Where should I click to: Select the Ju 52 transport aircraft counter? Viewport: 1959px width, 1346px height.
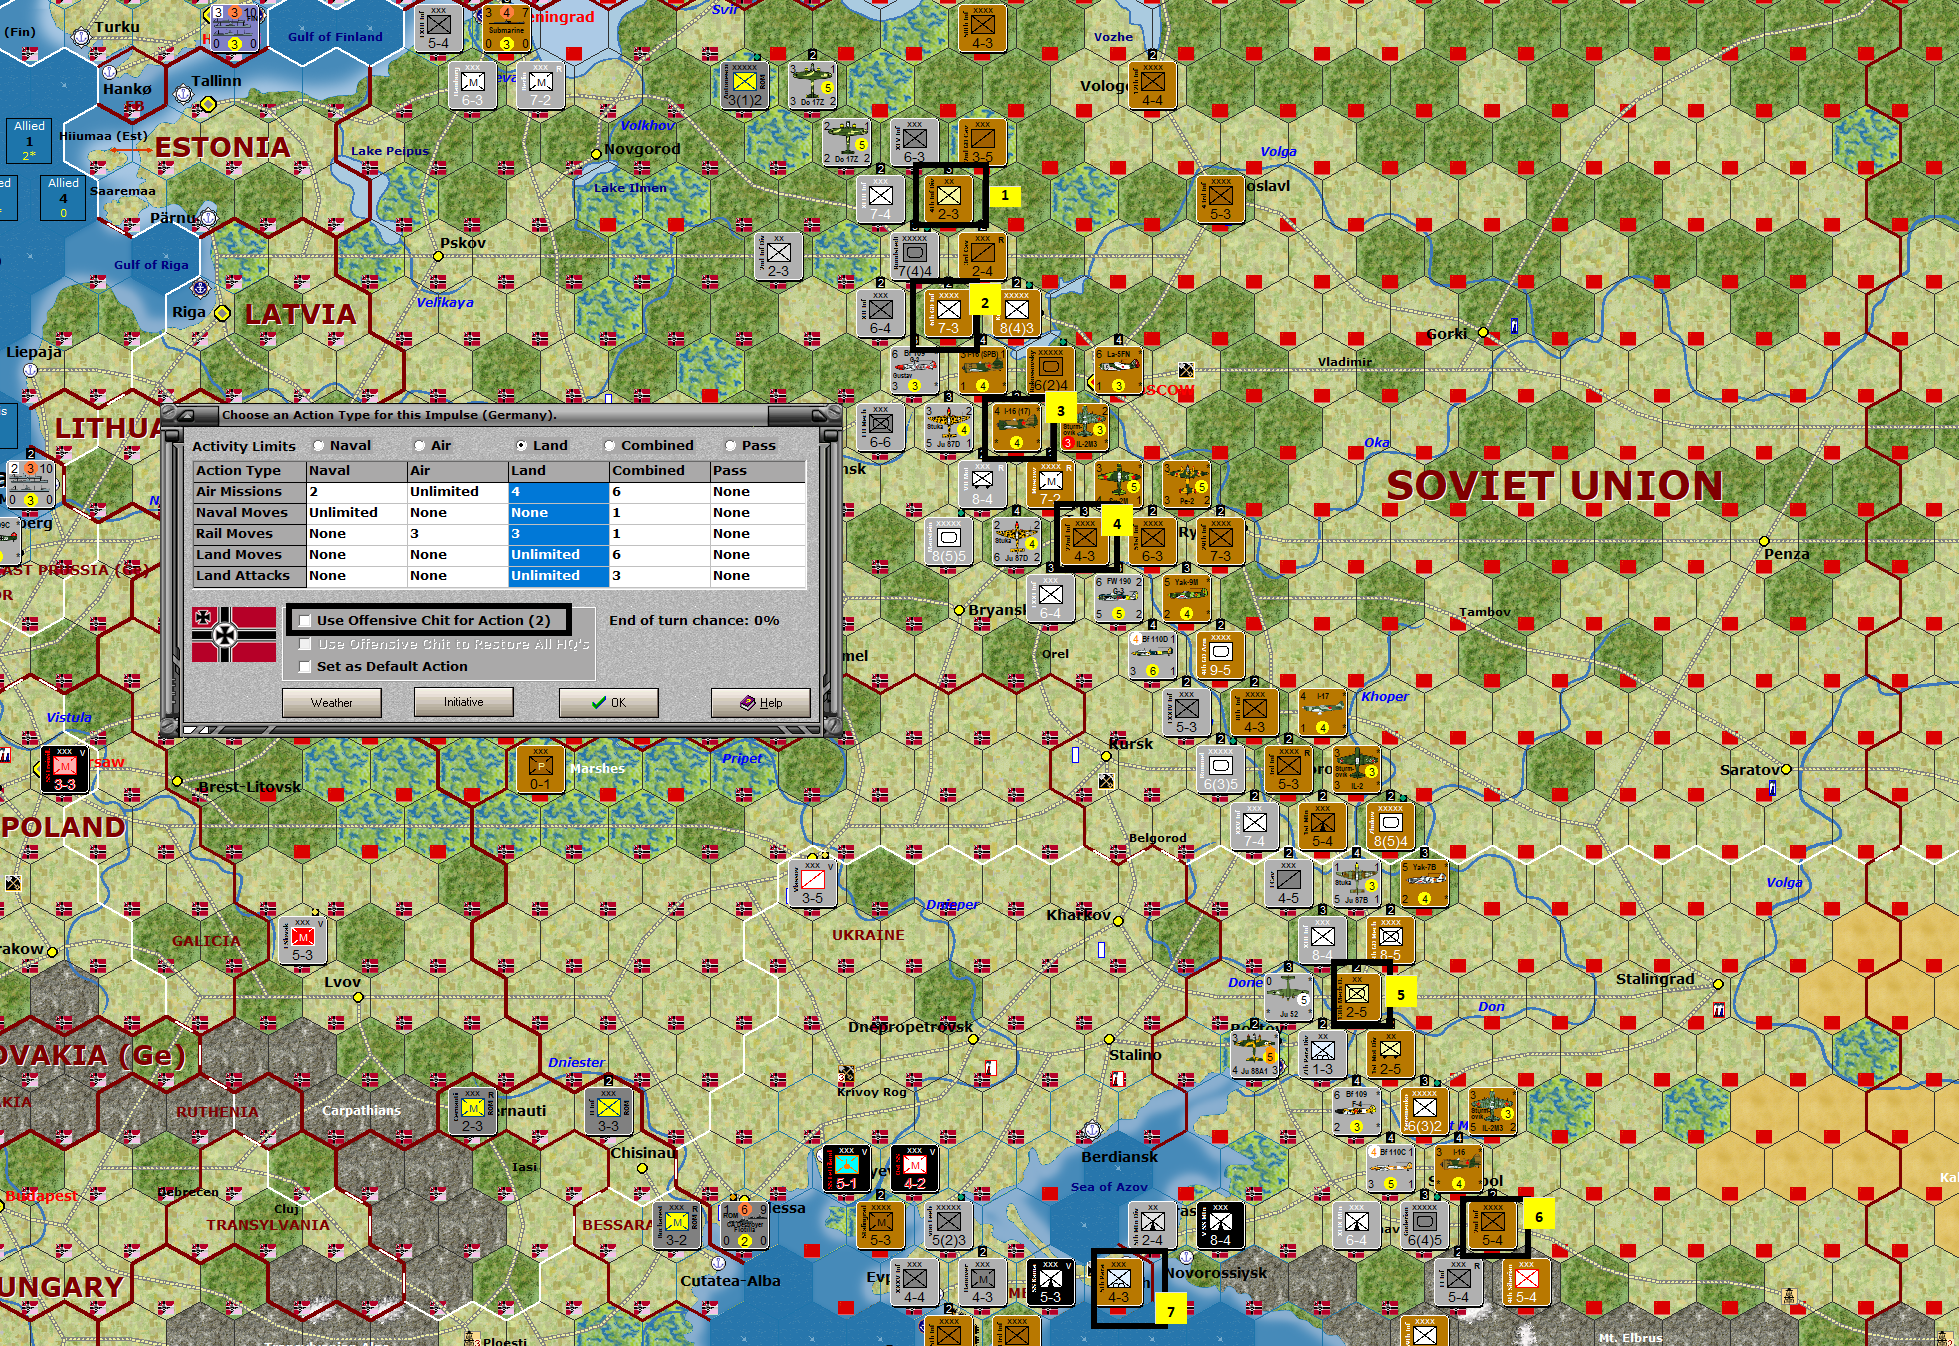tap(1288, 998)
